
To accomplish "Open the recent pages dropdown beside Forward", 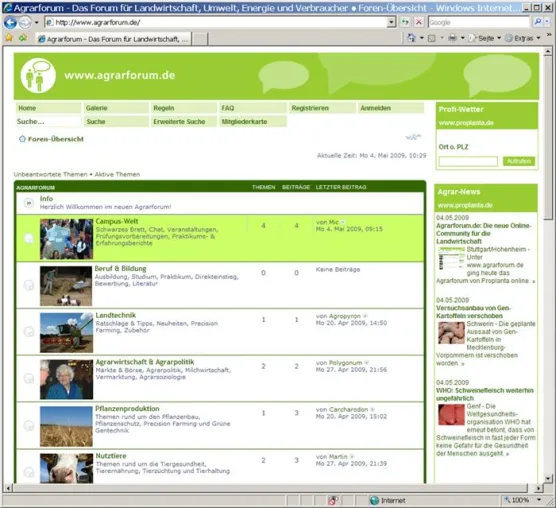I will click(x=37, y=23).
